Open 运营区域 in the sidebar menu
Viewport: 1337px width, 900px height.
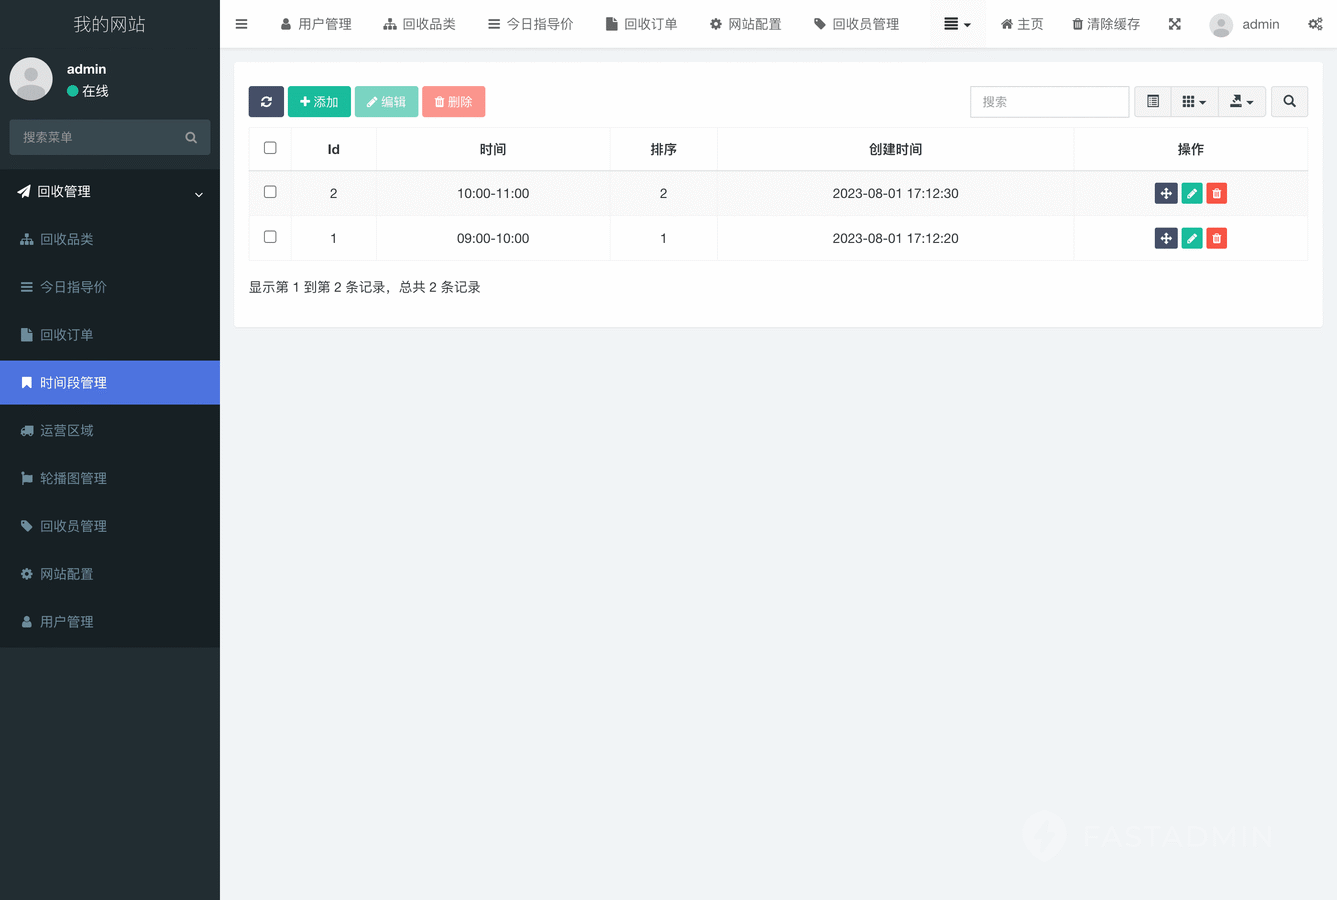[x=67, y=431]
